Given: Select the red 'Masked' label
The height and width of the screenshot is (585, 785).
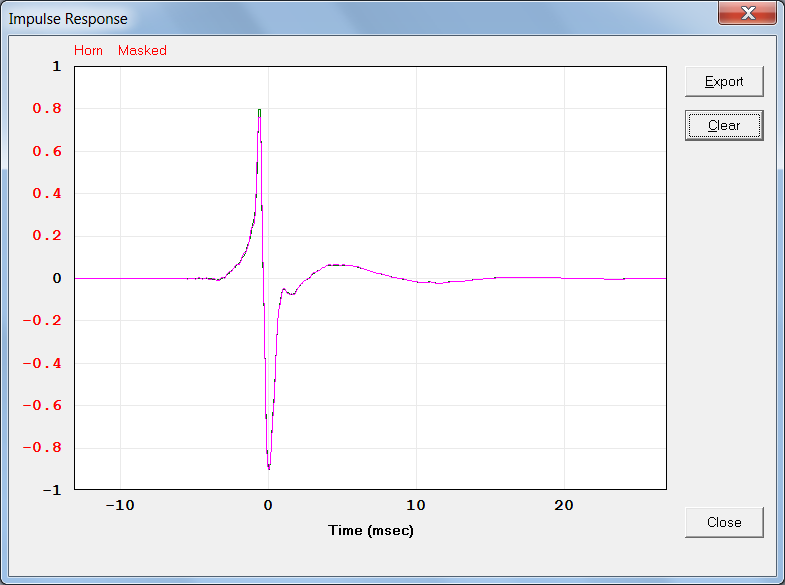Looking at the screenshot, I should [x=142, y=50].
